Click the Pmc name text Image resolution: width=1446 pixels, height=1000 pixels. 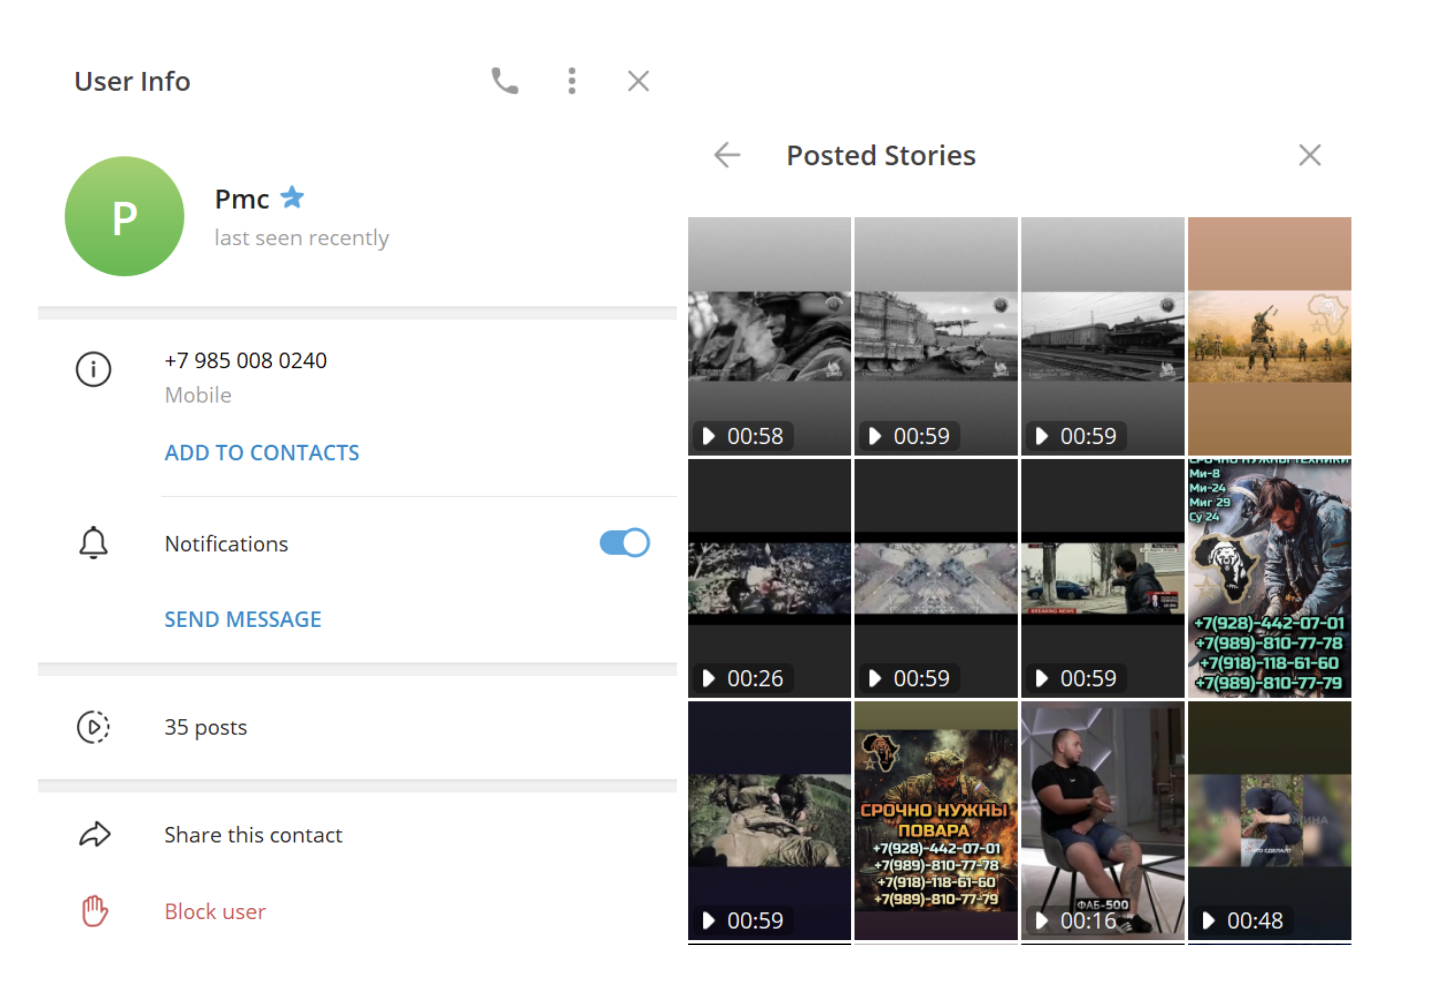pos(242,199)
